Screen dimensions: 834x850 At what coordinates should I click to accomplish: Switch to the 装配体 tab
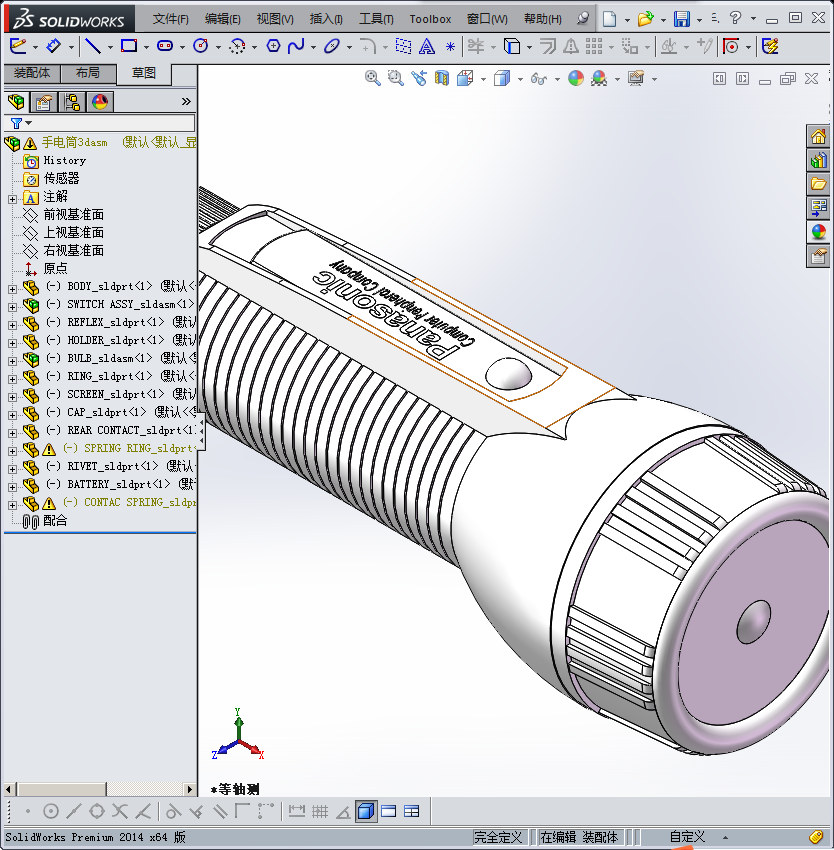pos(31,73)
